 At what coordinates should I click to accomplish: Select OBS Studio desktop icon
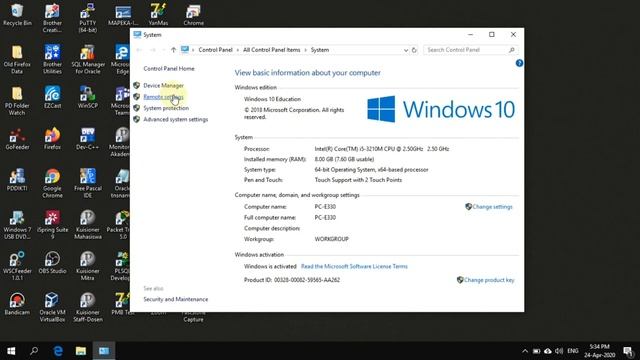pyautogui.click(x=52, y=263)
